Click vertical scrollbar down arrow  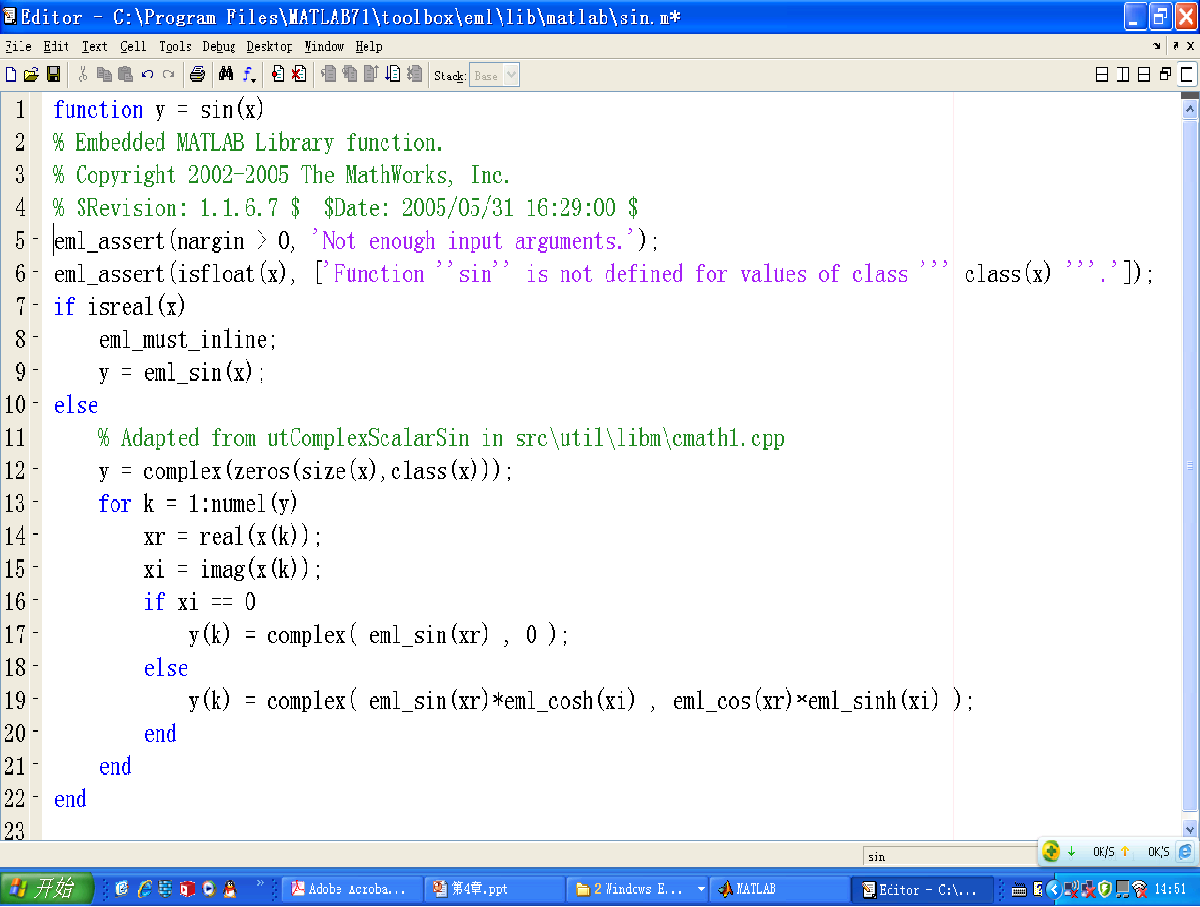pyautogui.click(x=1190, y=828)
